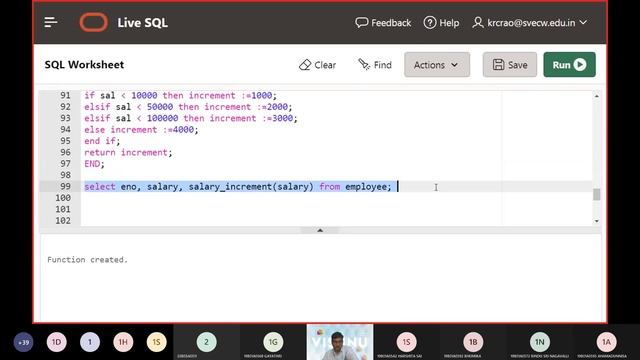The height and width of the screenshot is (360, 640).
Task: Click the 'Function created.' output text
Action: [87, 260]
